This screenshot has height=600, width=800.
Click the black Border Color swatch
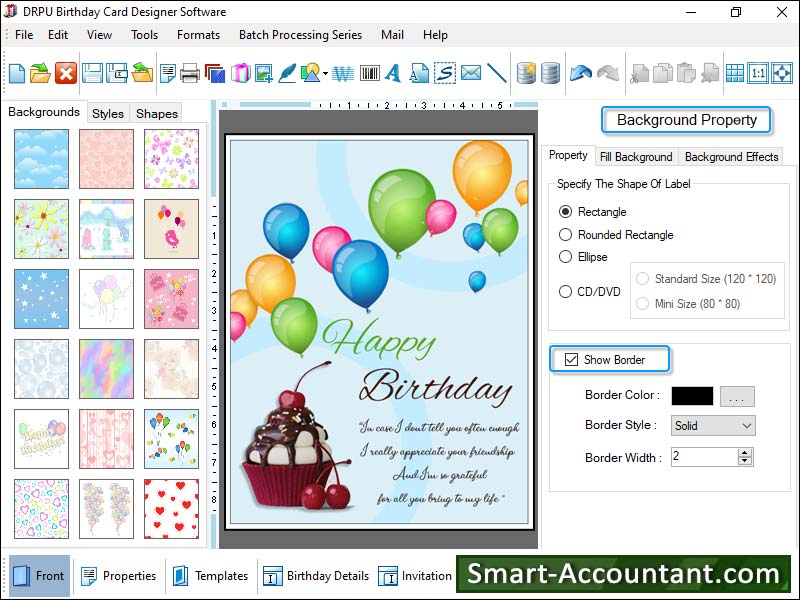point(692,396)
